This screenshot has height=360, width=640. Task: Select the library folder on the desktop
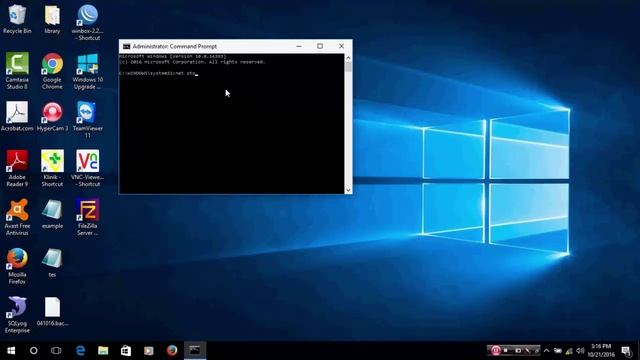coord(52,19)
